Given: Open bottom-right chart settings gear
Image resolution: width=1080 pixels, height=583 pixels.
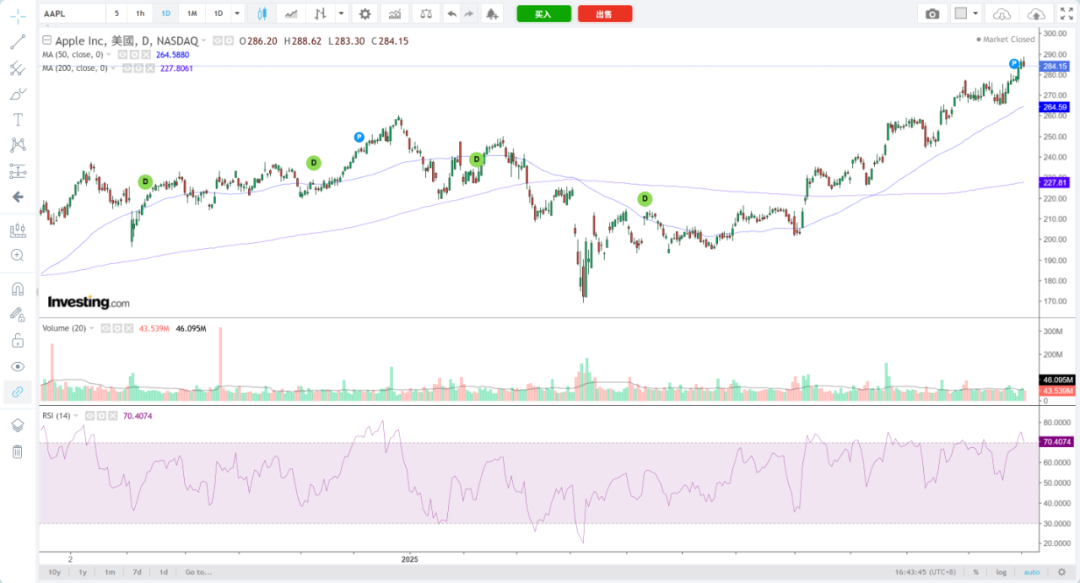Looking at the screenshot, I should click(x=1061, y=572).
